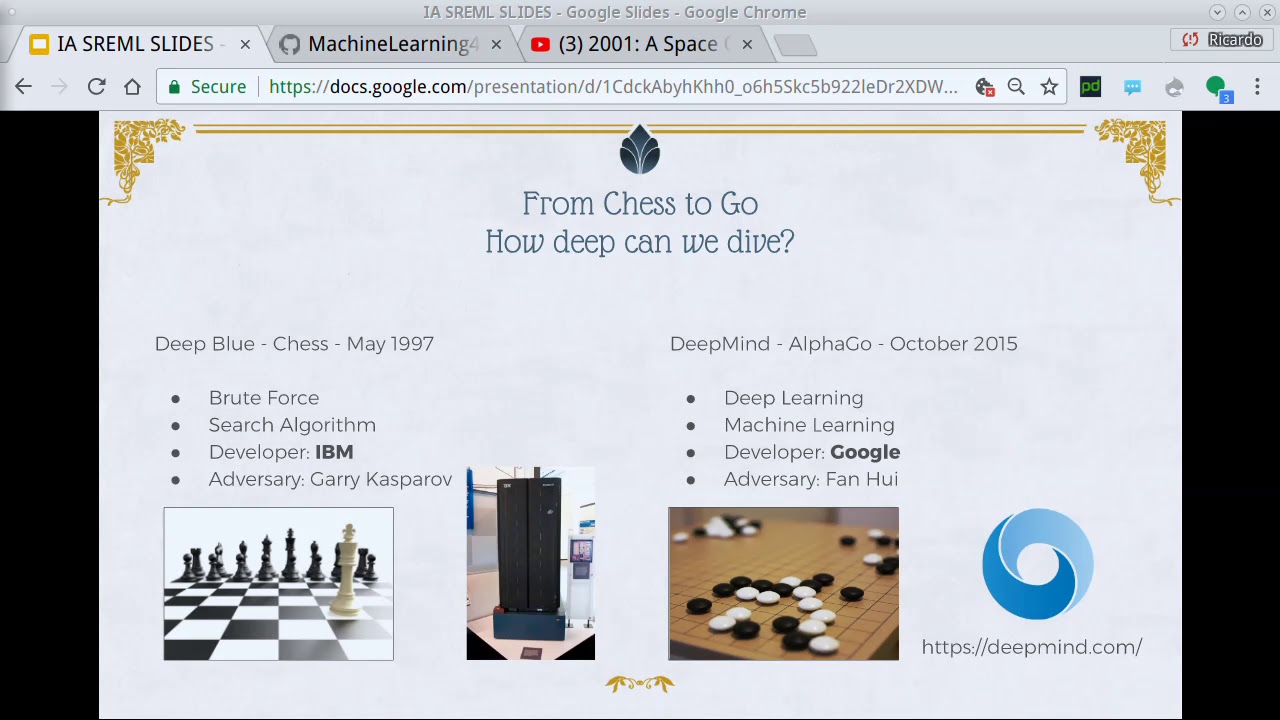
Task: Minimize the Chrome window
Action: pos(1217,12)
